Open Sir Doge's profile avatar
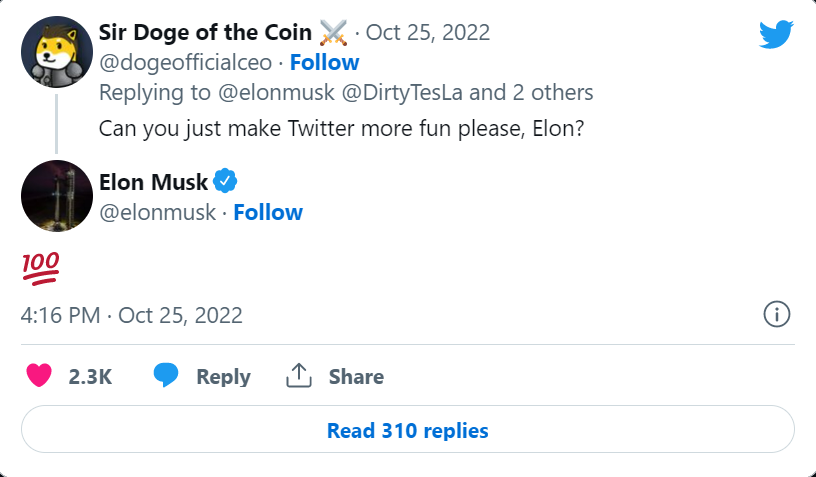Image resolution: width=816 pixels, height=477 pixels. pos(57,52)
